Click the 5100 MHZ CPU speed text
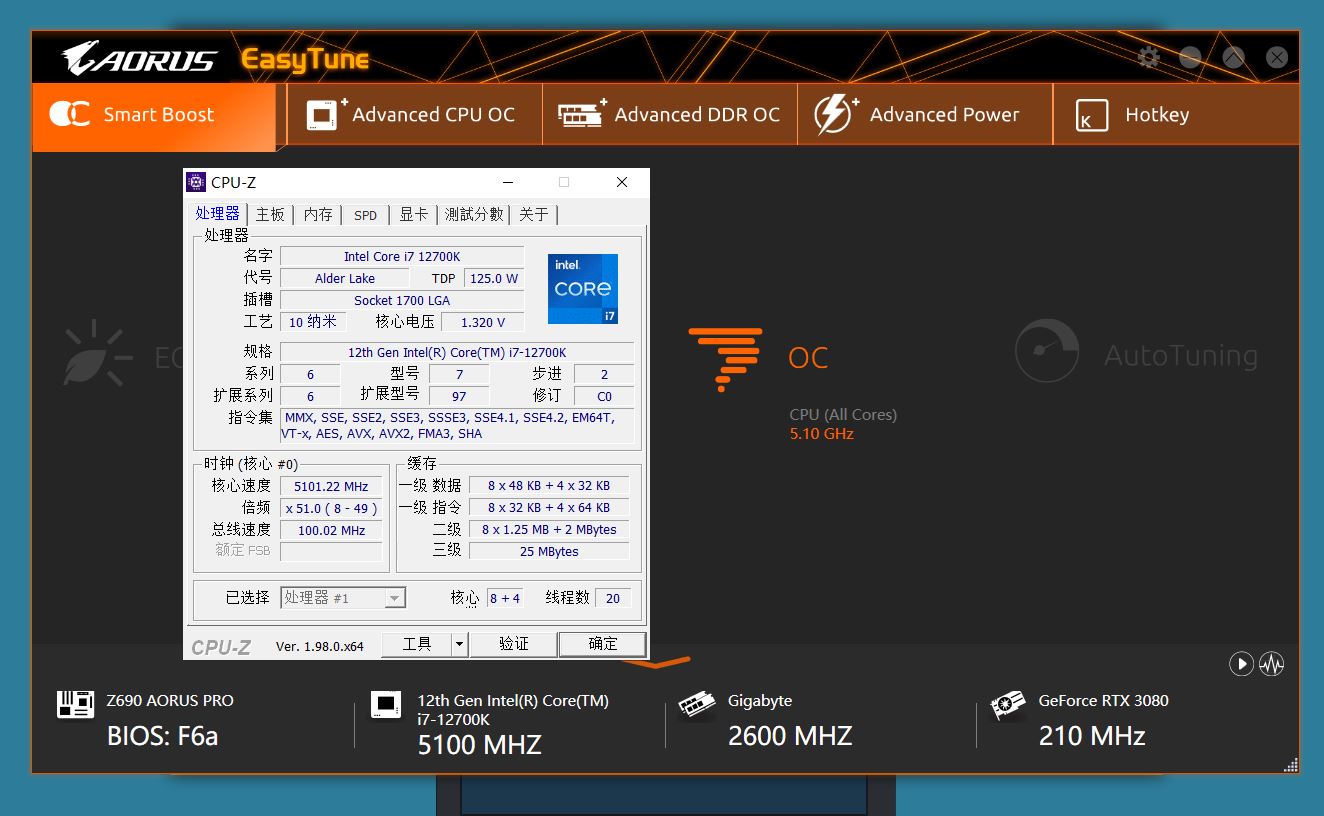 coord(479,745)
